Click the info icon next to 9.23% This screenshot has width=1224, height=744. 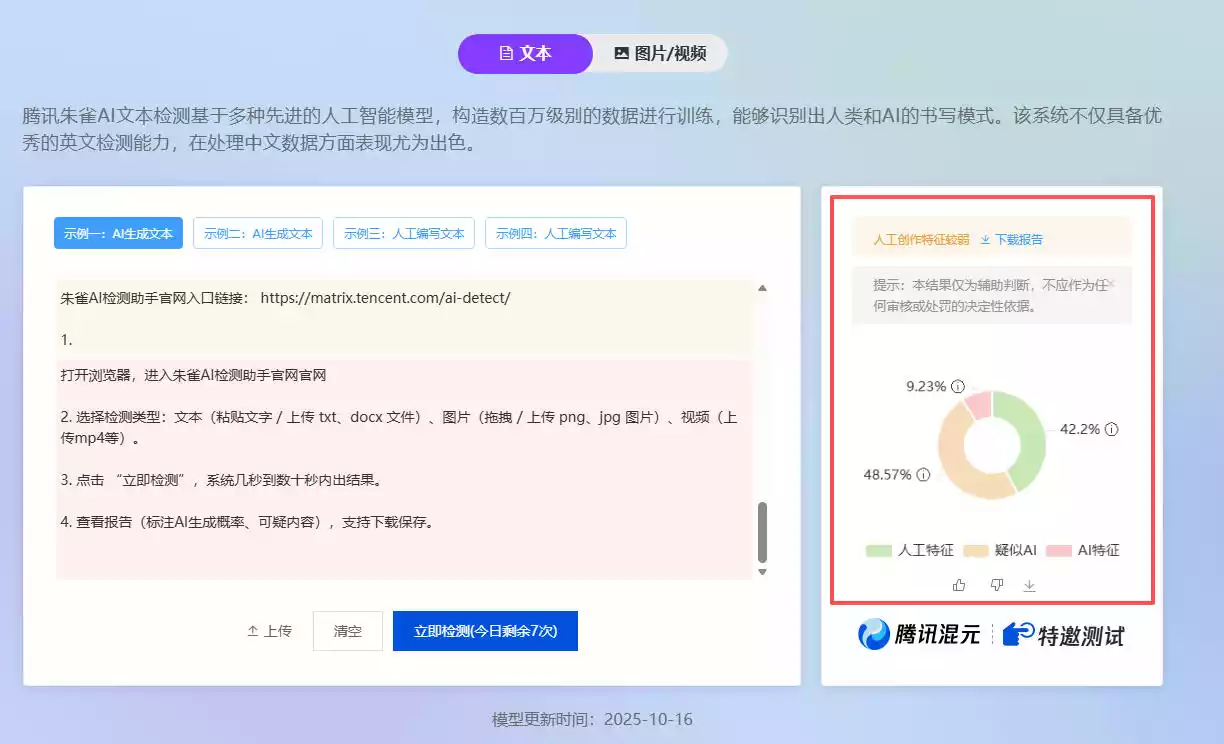tap(957, 386)
